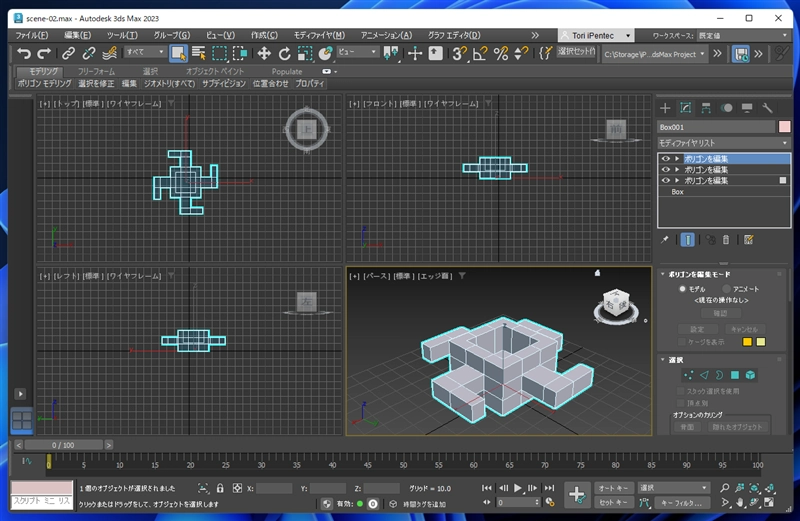Select the Move tool
Screen dimensions: 800x521
(x=264, y=53)
